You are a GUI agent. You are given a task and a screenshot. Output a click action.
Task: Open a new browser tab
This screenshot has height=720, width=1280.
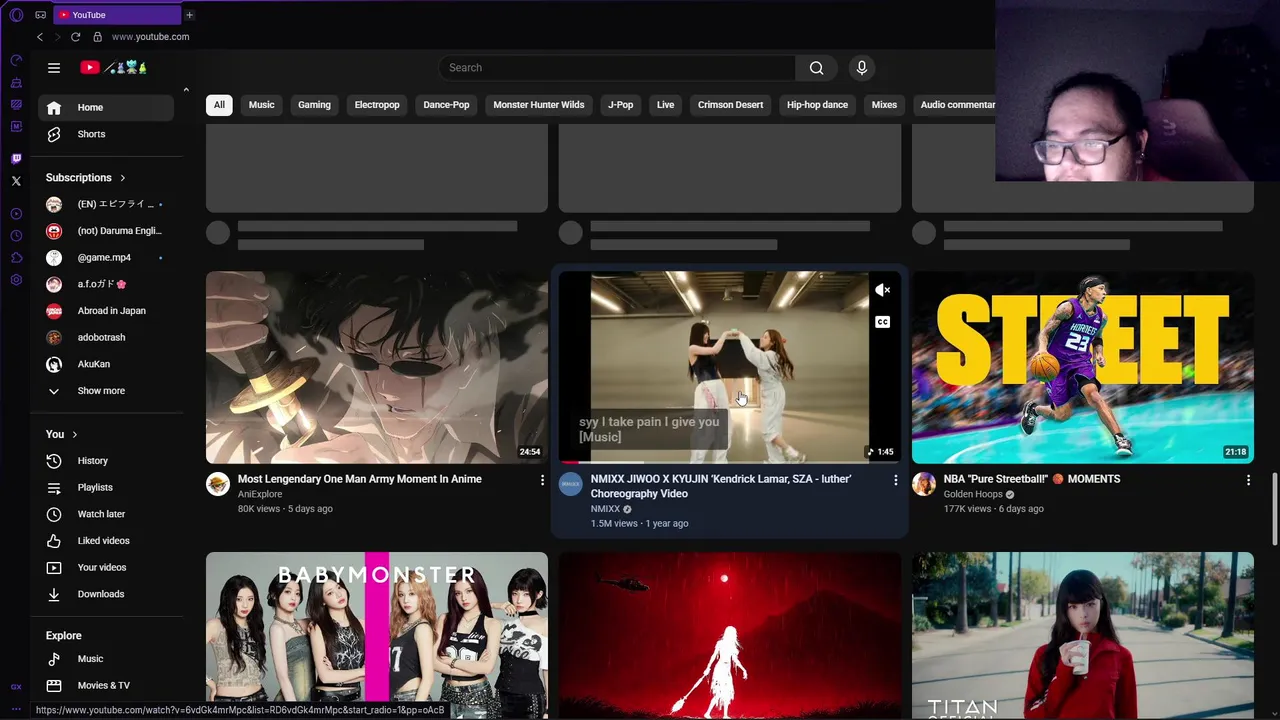click(x=189, y=15)
